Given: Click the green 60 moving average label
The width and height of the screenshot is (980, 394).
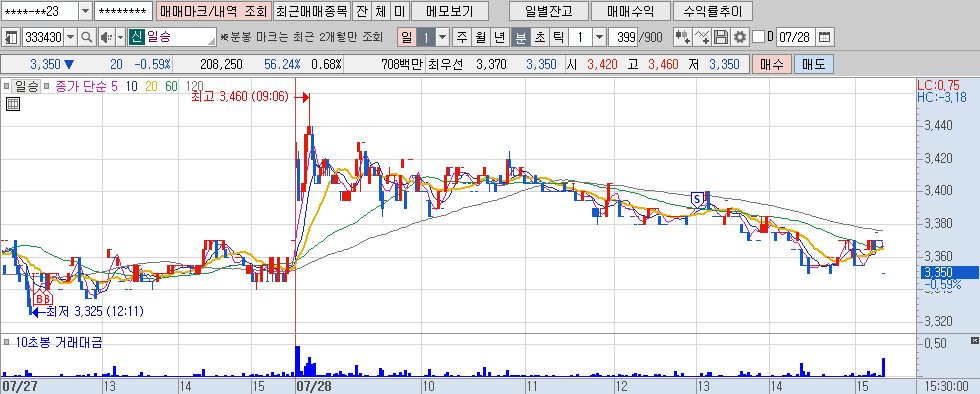Looking at the screenshot, I should 171,86.
